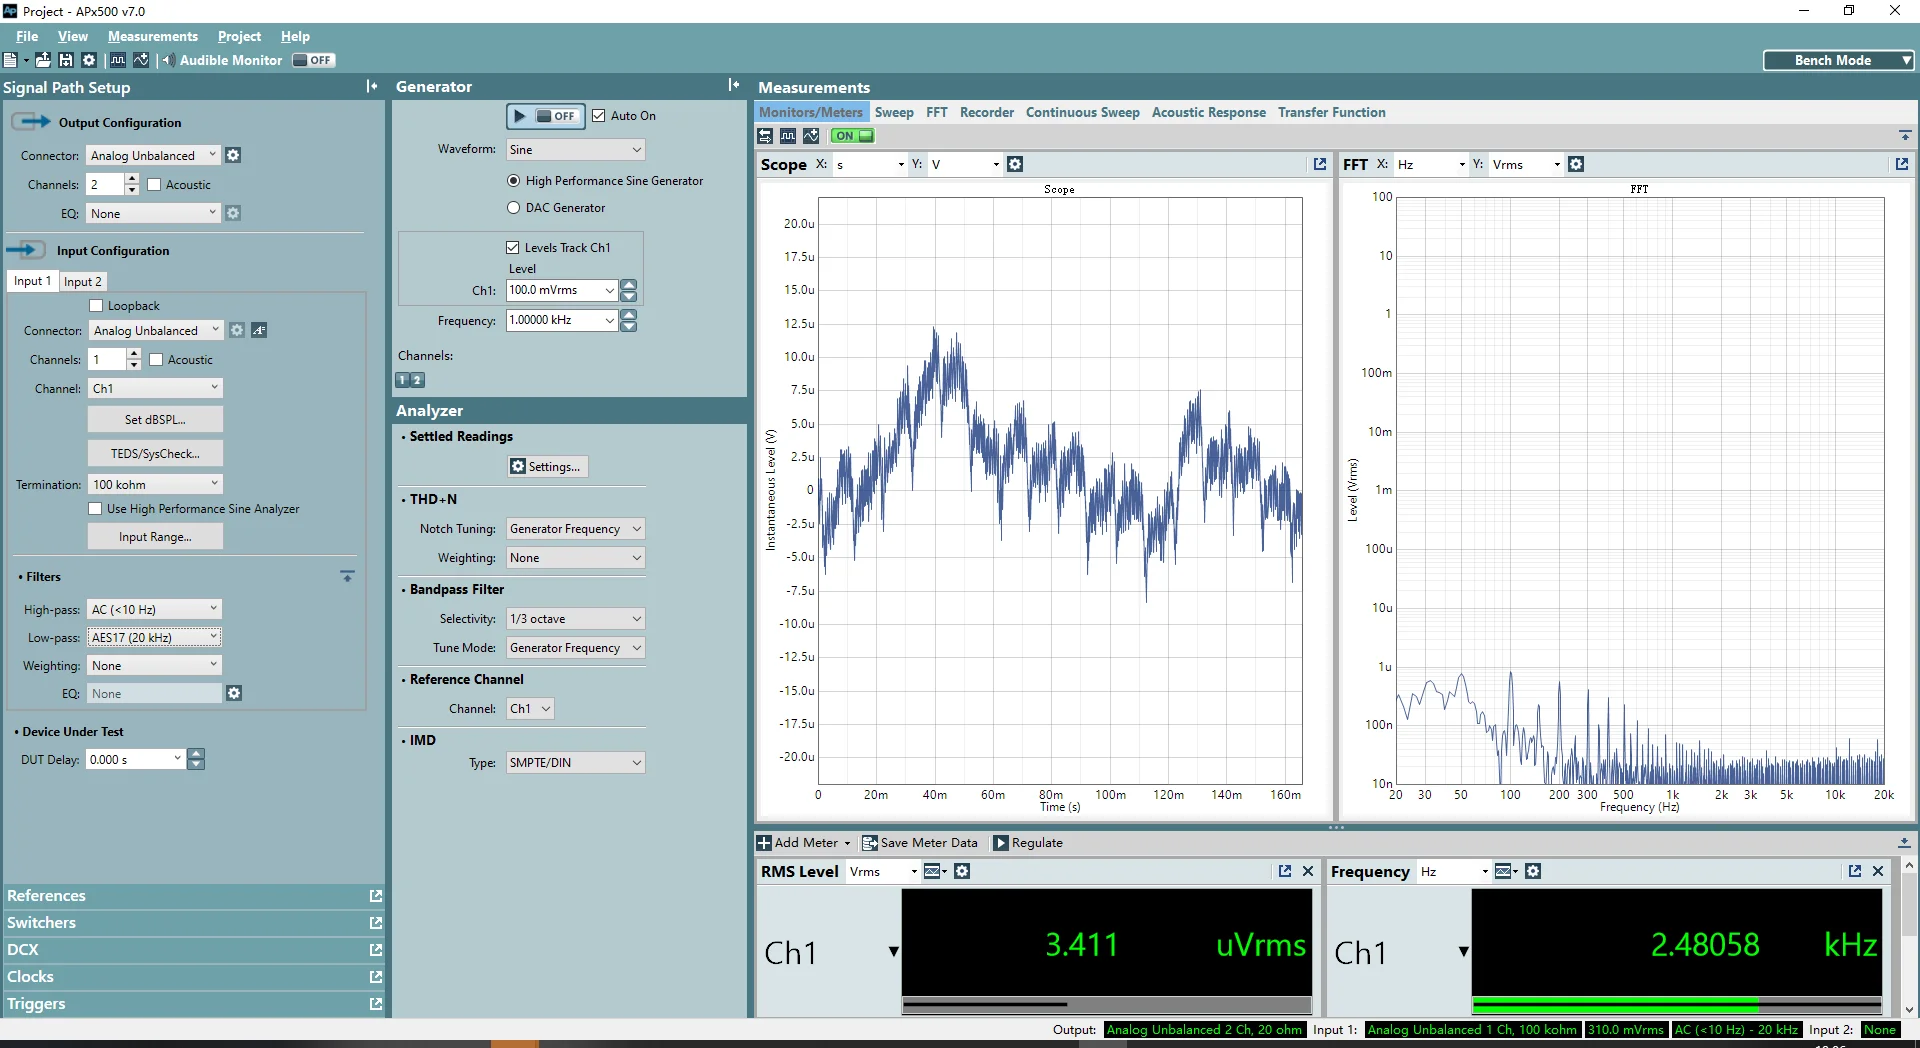The image size is (1920, 1048).
Task: Pop out the References panel
Action: 376,896
